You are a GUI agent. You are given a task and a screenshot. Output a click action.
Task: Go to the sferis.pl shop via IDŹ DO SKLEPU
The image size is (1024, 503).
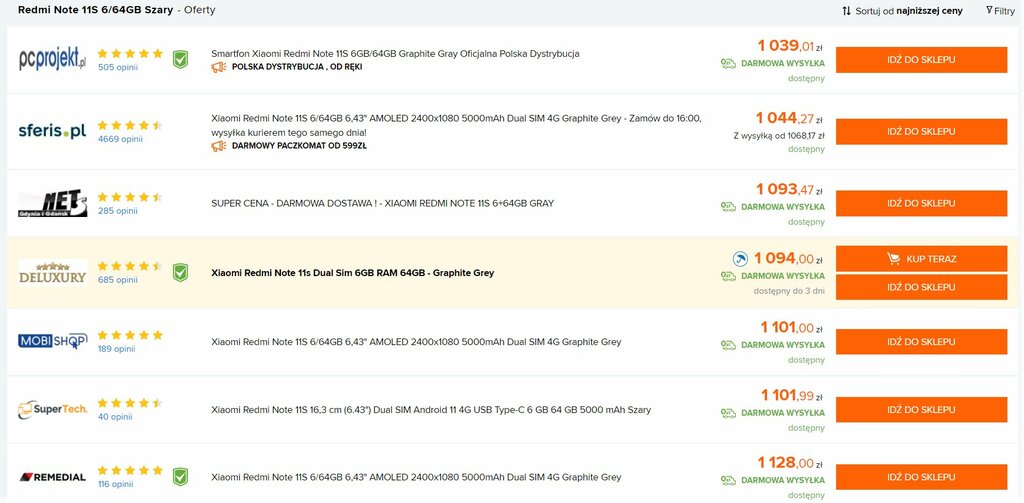coord(921,131)
